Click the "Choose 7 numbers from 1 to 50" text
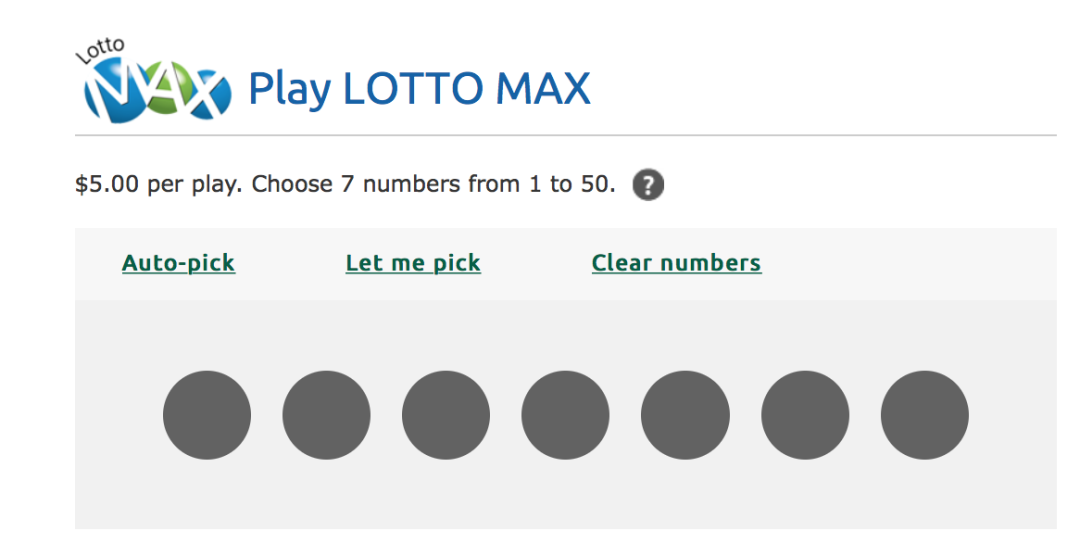 433,185
